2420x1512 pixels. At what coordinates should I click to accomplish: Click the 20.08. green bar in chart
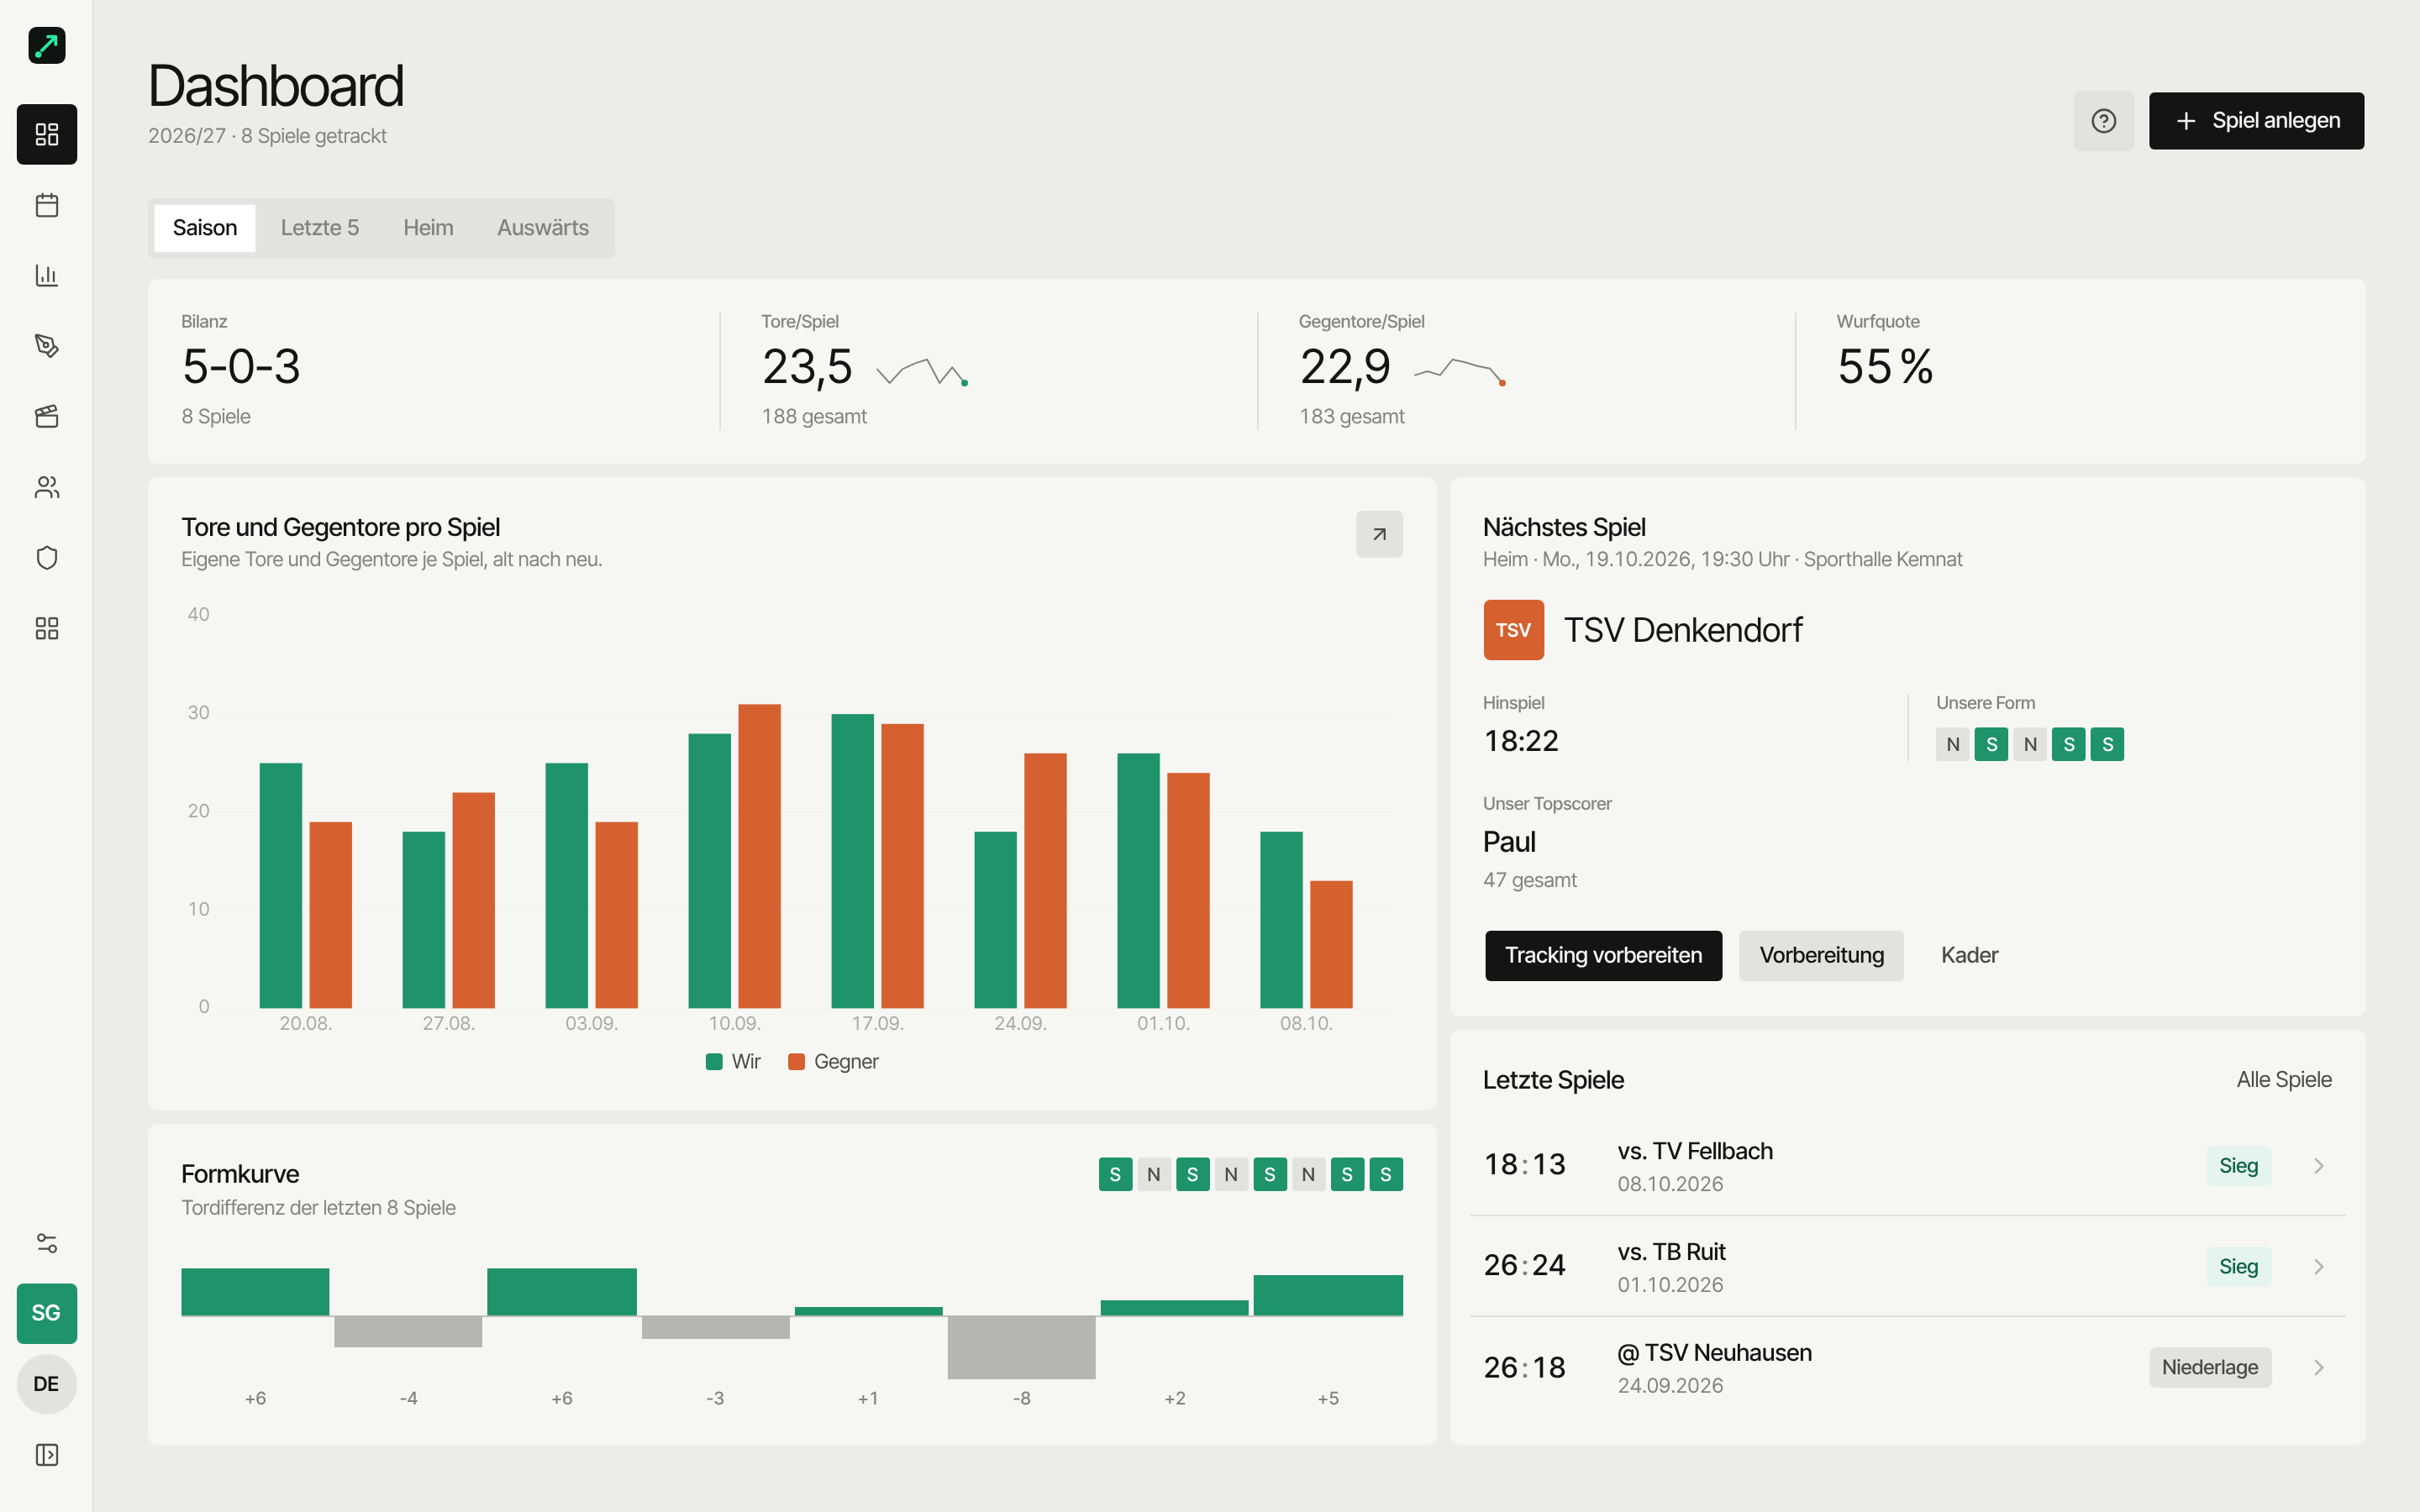[281, 885]
